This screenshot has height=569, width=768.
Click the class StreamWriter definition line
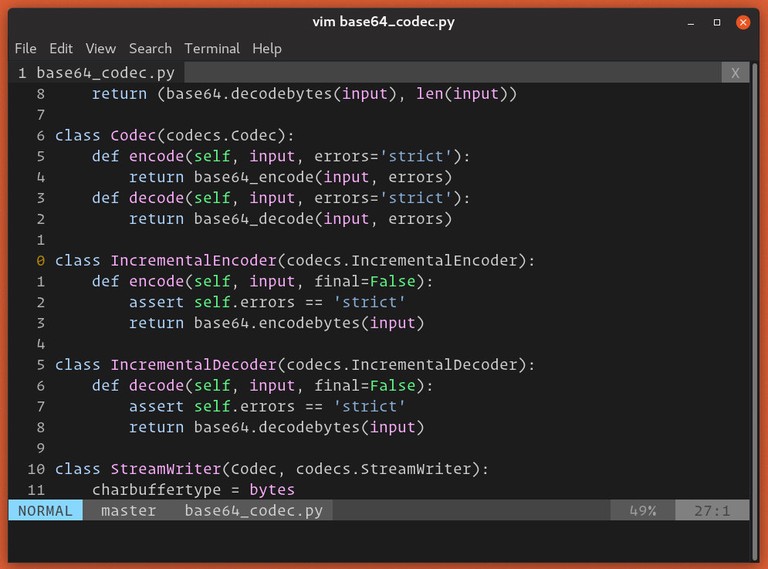pyautogui.click(x=270, y=469)
